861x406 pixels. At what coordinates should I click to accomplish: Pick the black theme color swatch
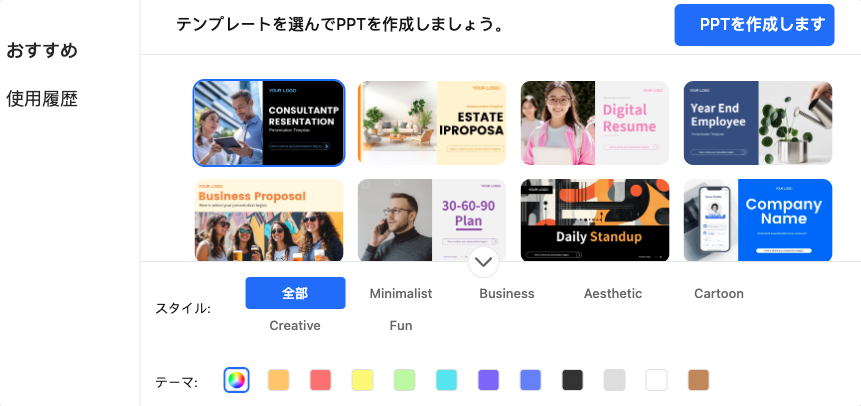573,380
